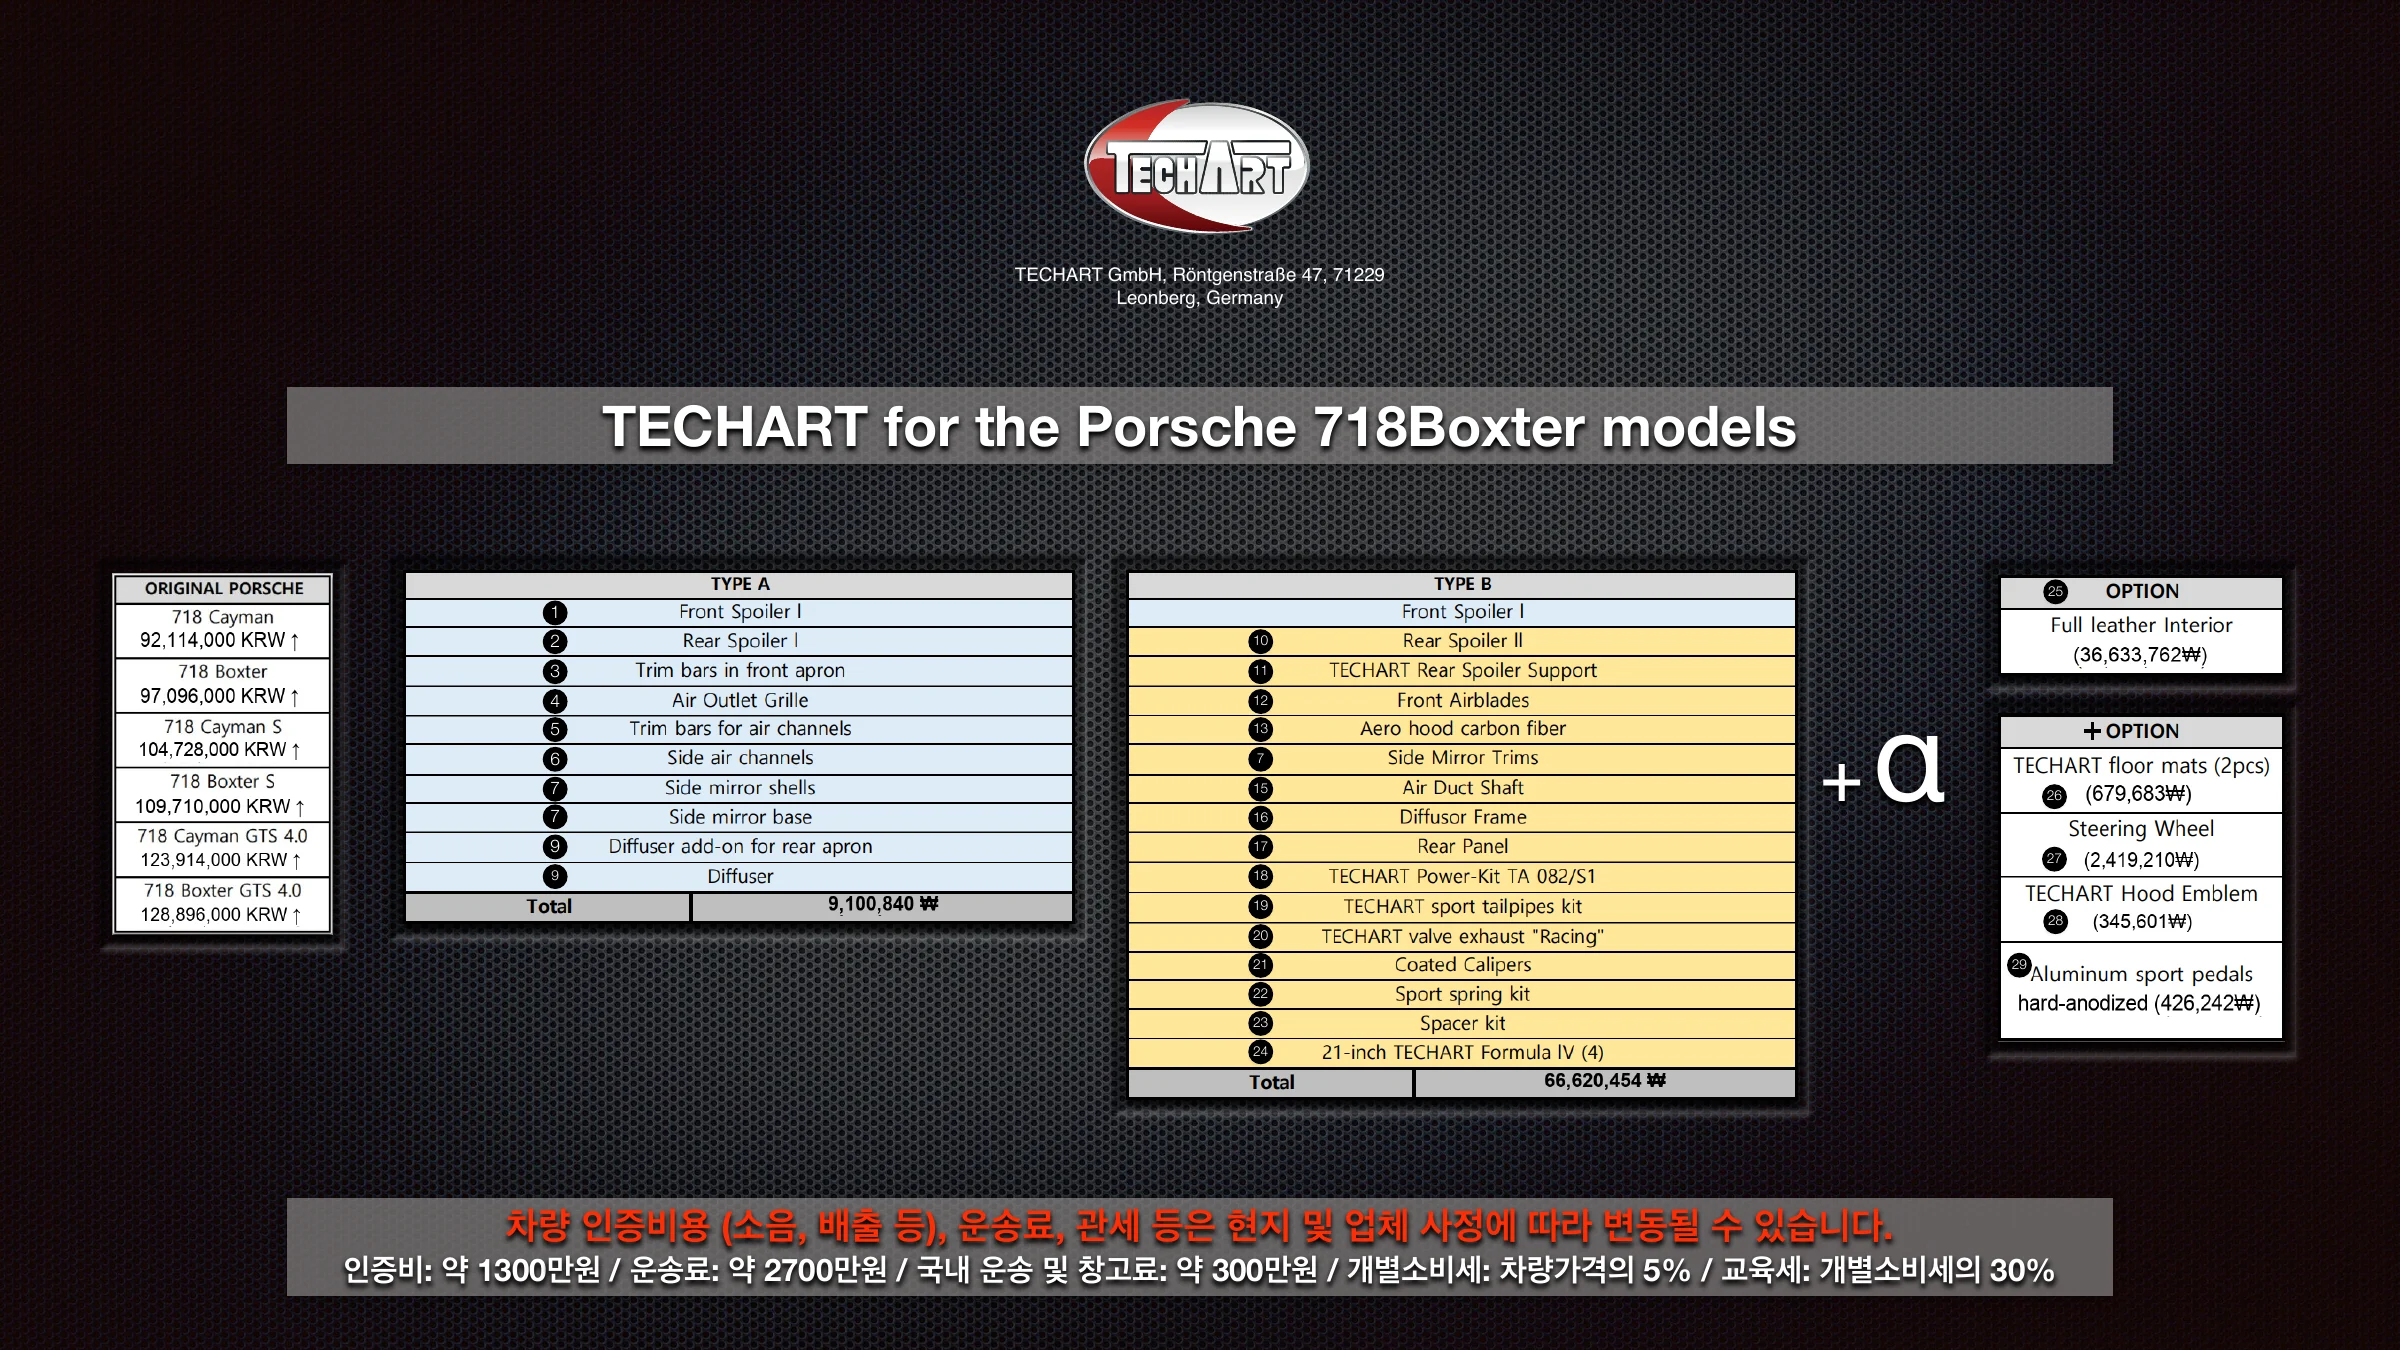Click the '+α' symbol between tables
This screenshot has height=1350, width=2400.
pyautogui.click(x=1882, y=768)
